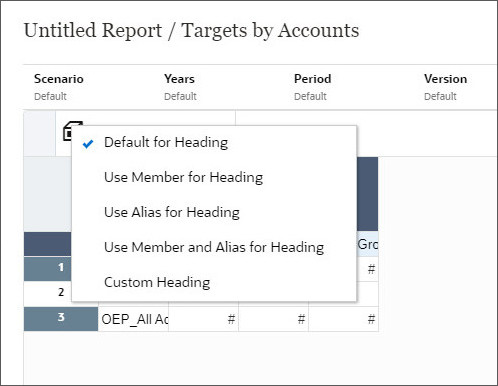Click the Gro column heading cell
Image resolution: width=498 pixels, height=386 pixels.
point(367,244)
